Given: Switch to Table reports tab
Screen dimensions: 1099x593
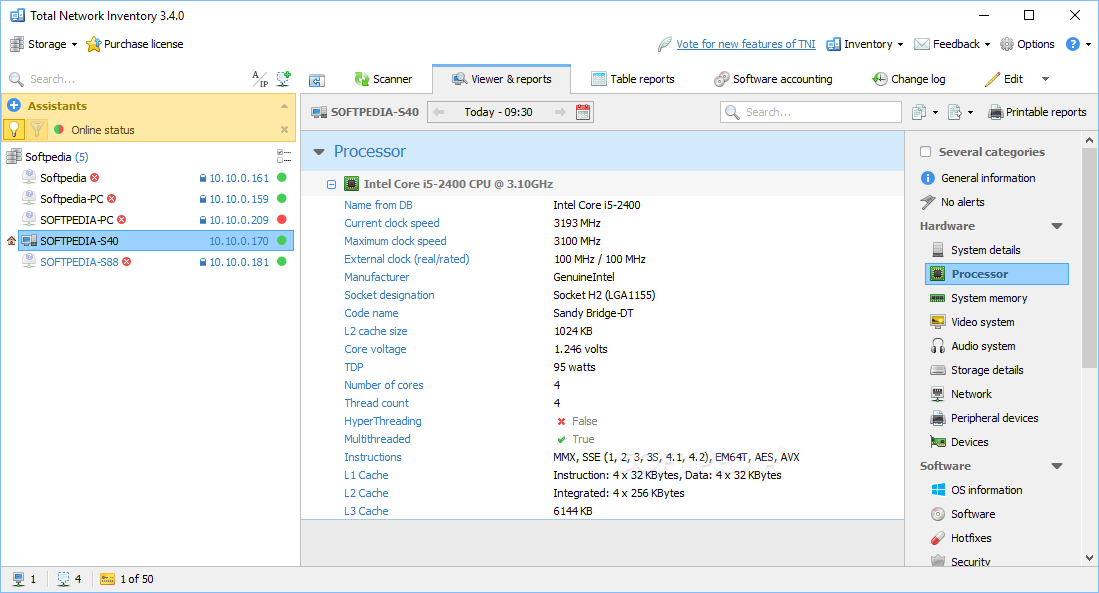Looking at the screenshot, I should (x=633, y=79).
